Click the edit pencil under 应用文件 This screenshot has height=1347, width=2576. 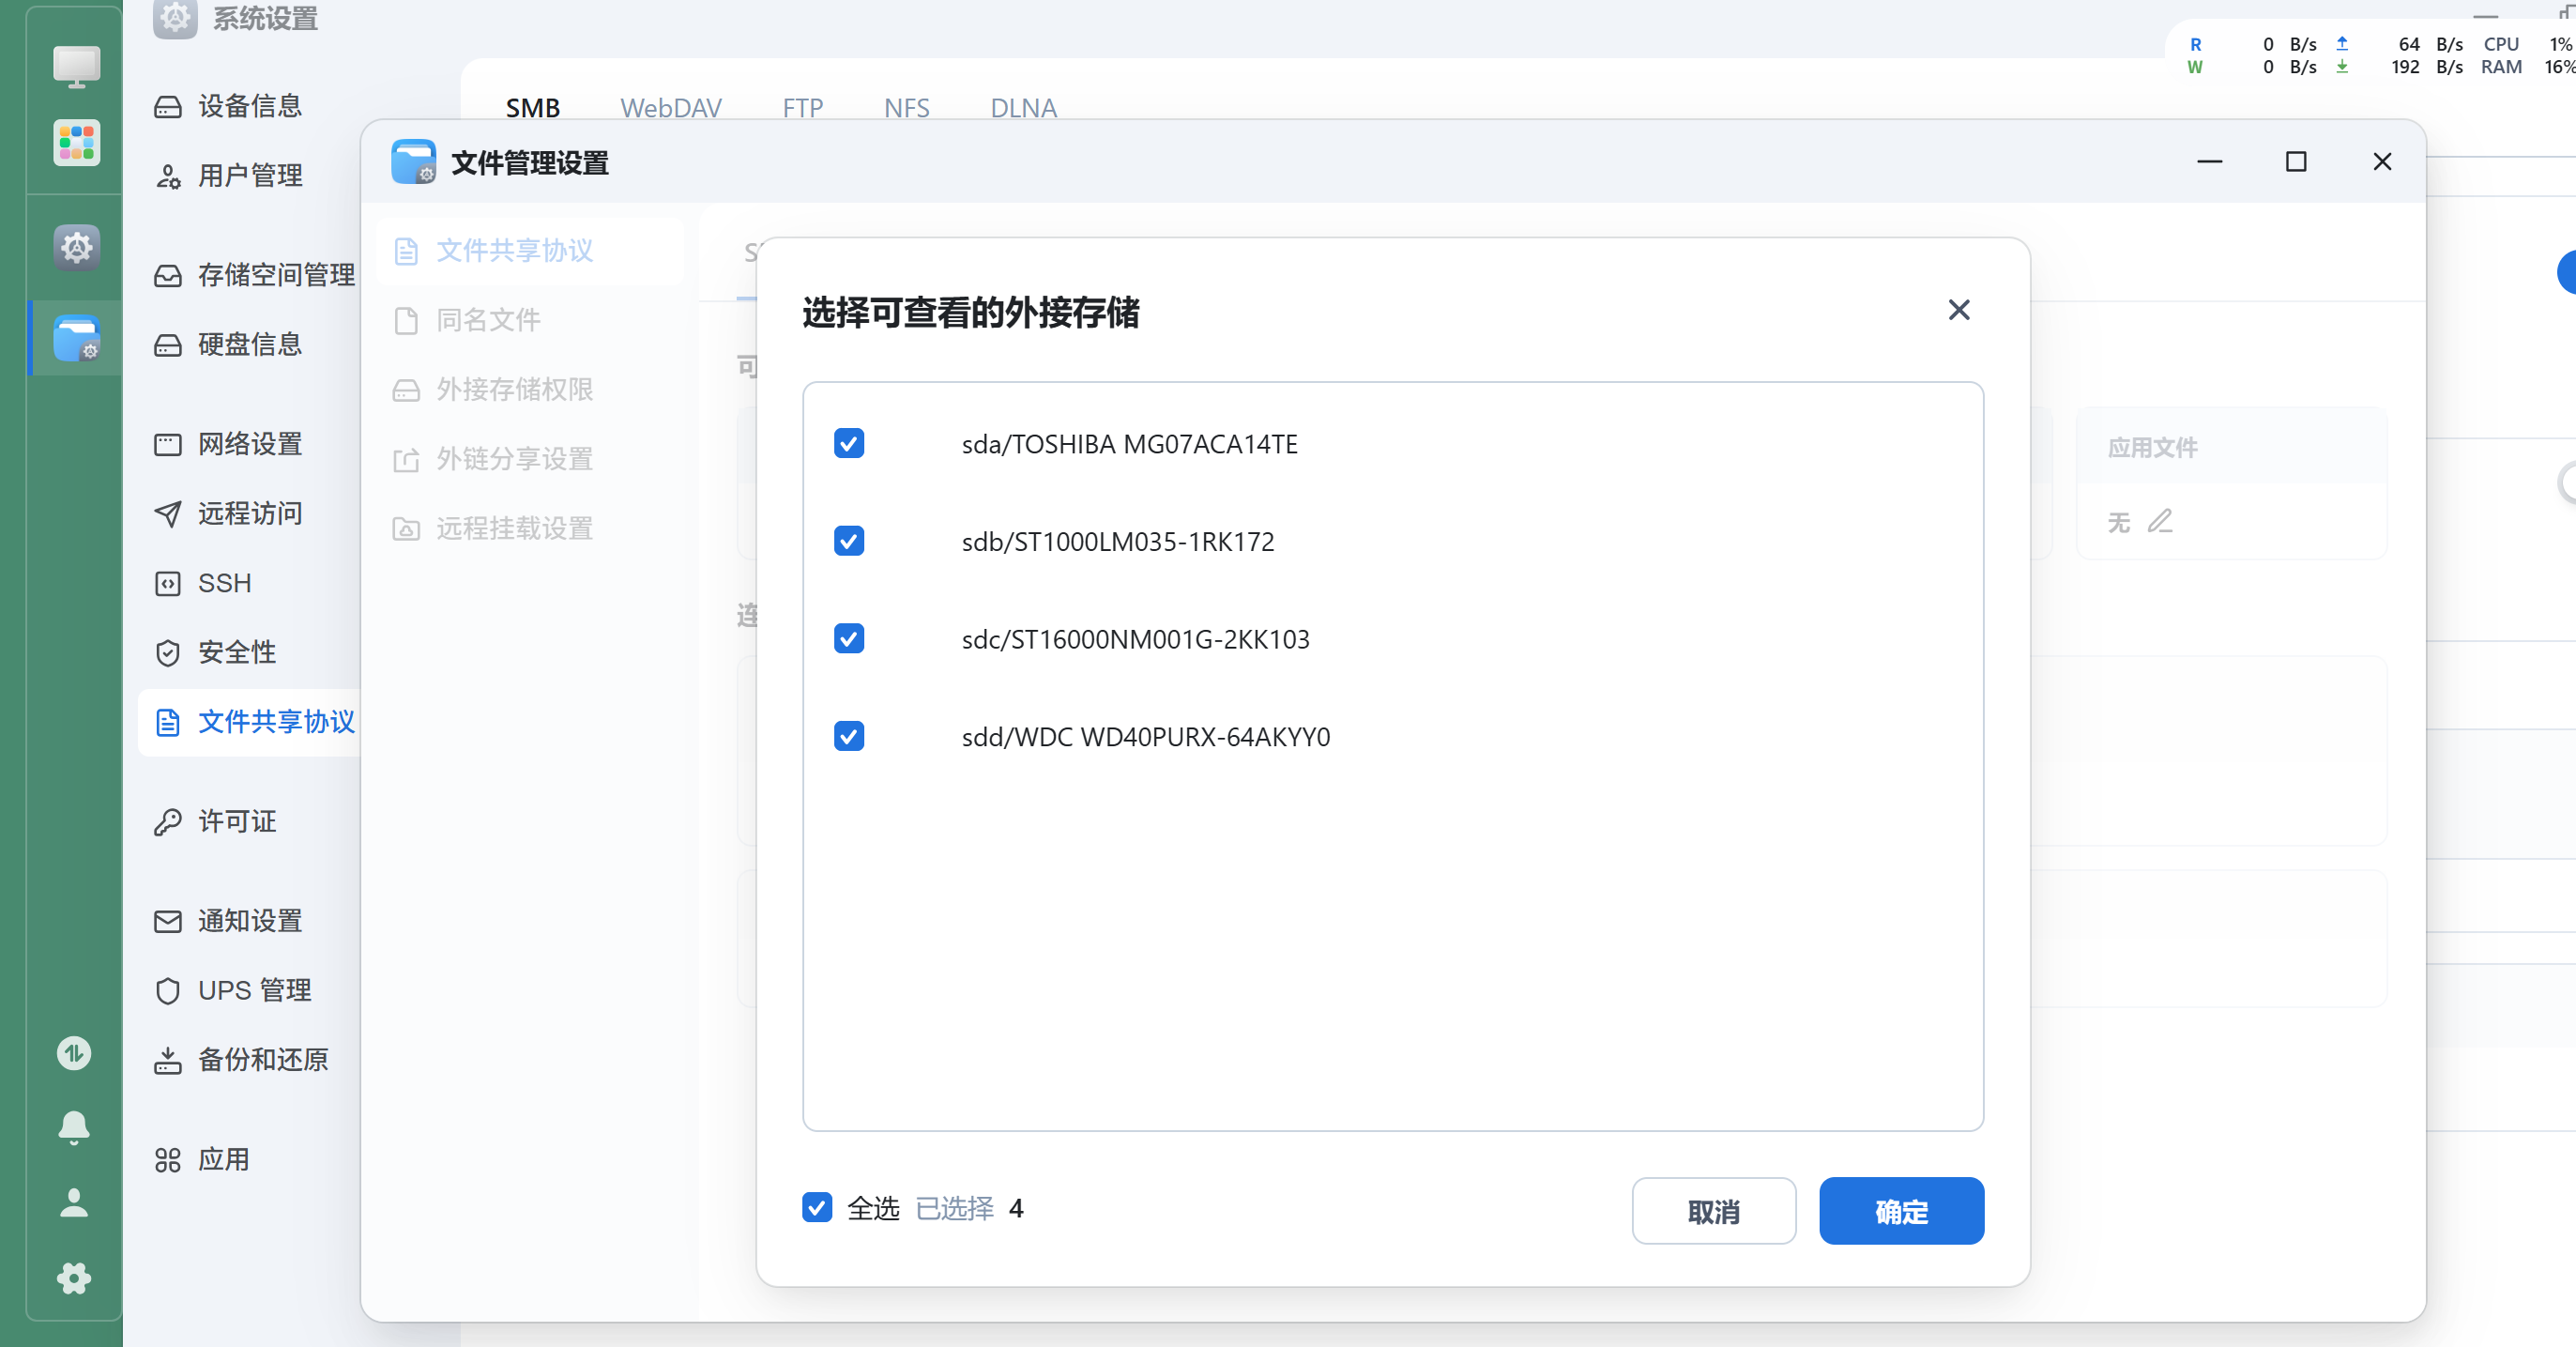pyautogui.click(x=2160, y=521)
